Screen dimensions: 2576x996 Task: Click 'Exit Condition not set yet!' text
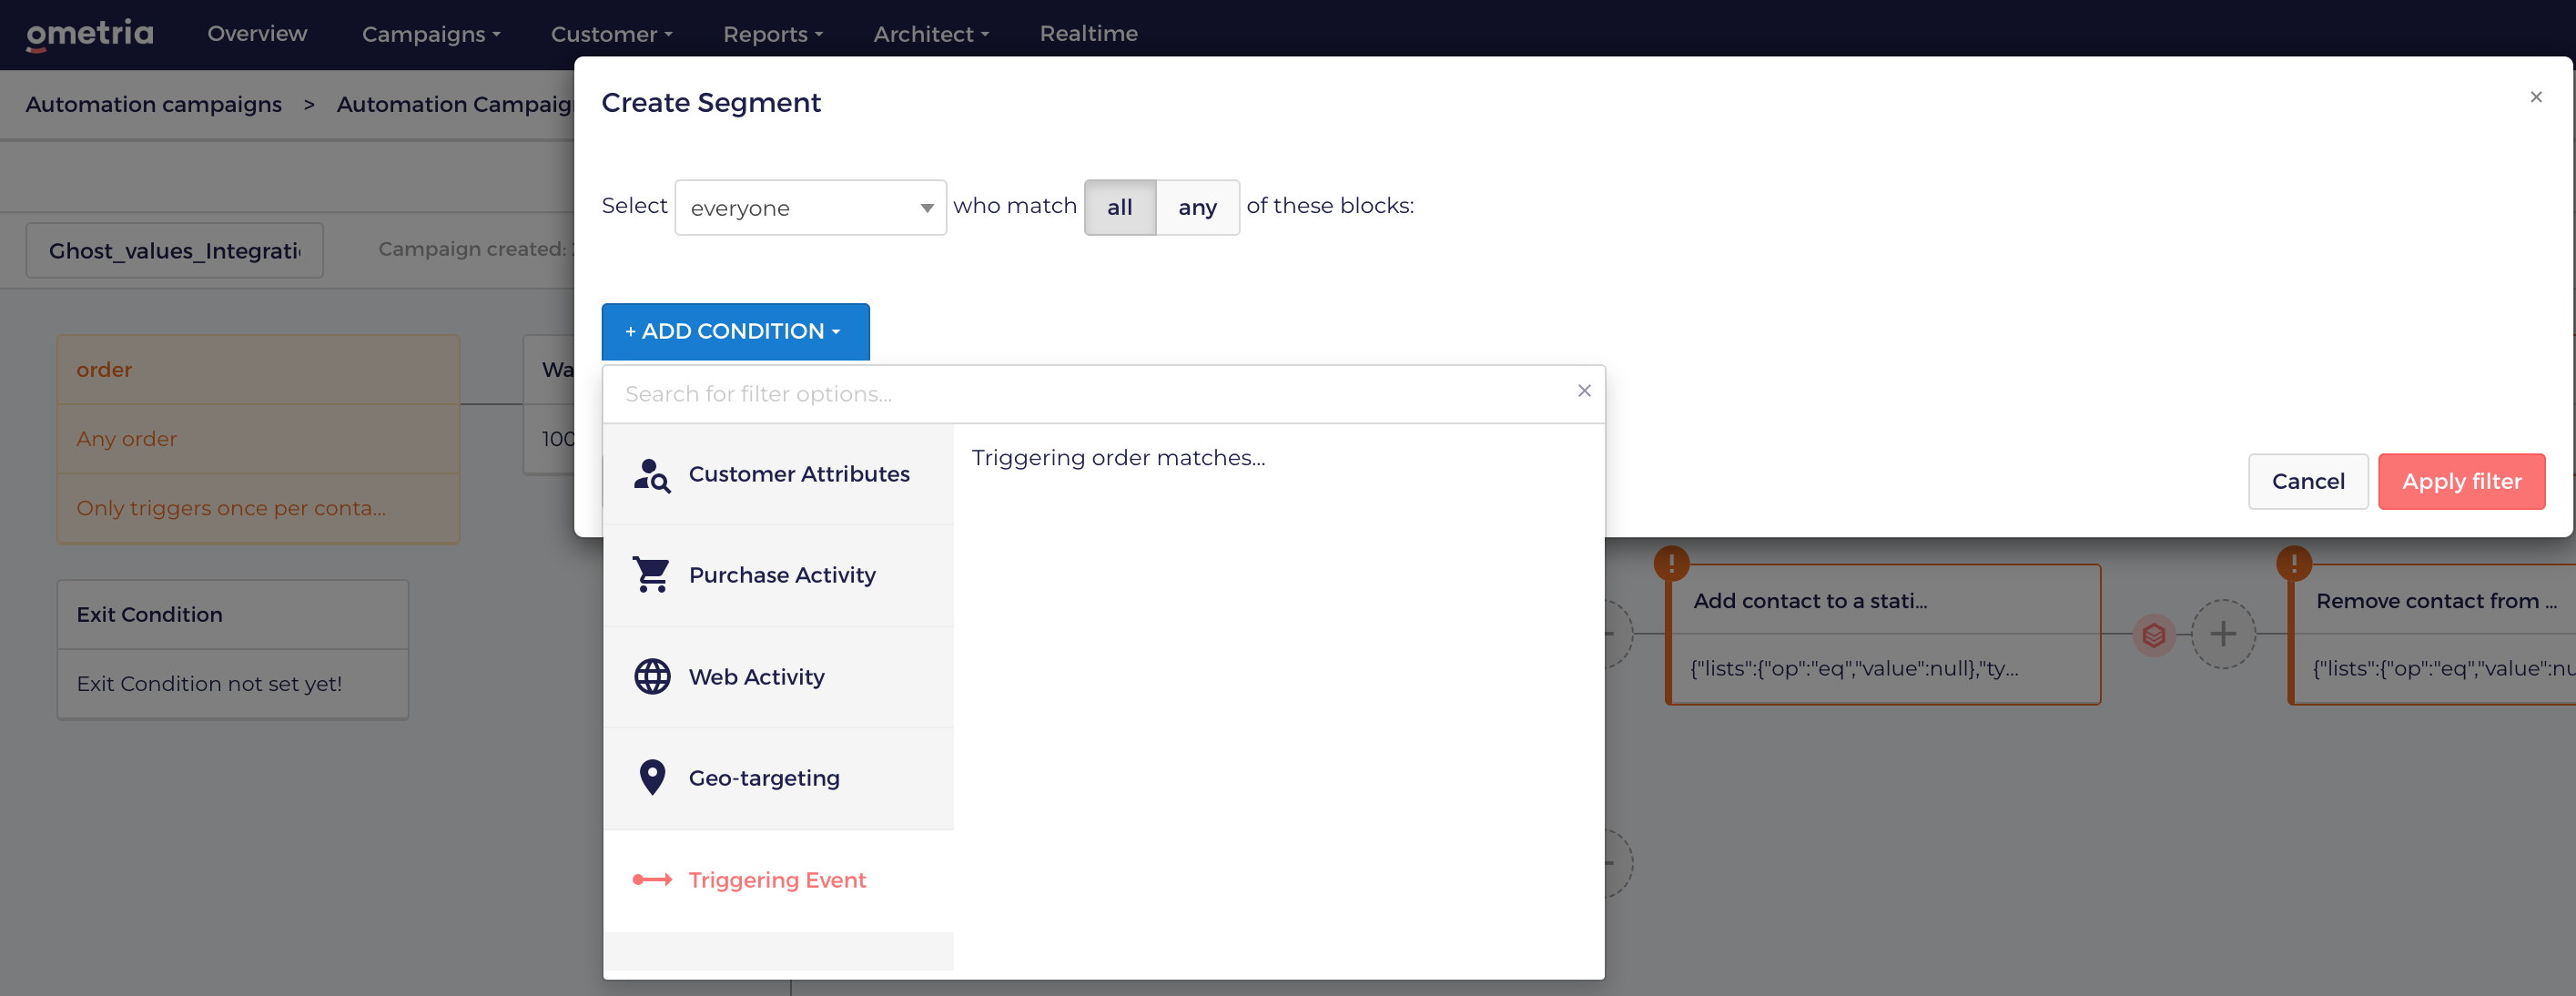point(209,684)
